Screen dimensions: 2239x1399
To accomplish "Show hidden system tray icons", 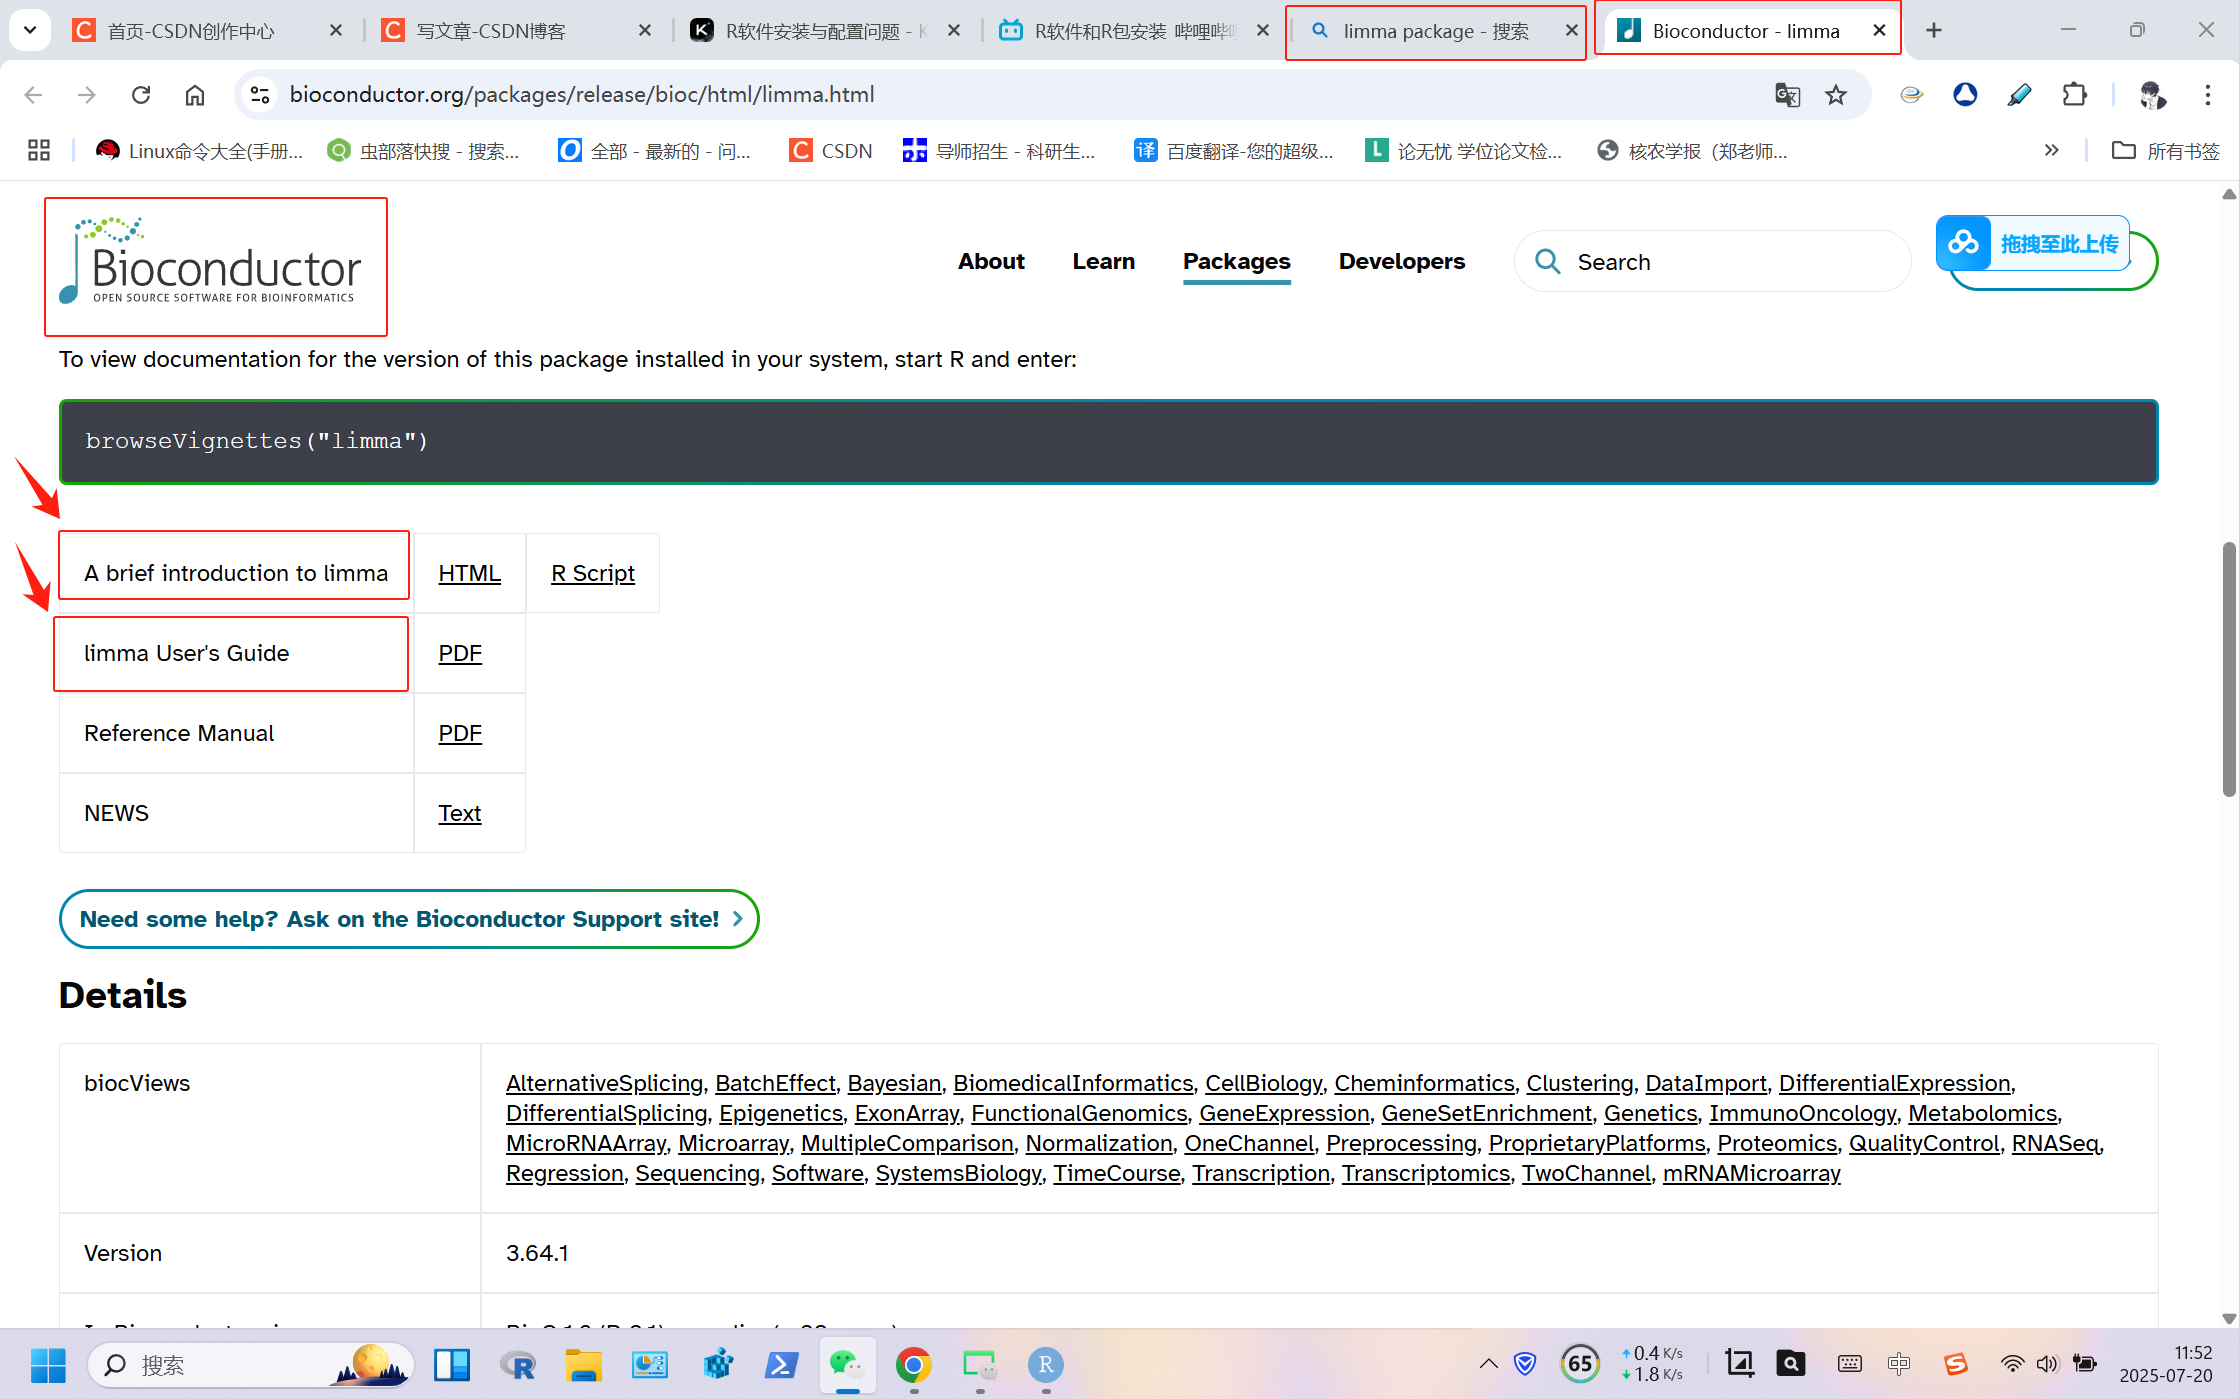I will point(1488,1365).
